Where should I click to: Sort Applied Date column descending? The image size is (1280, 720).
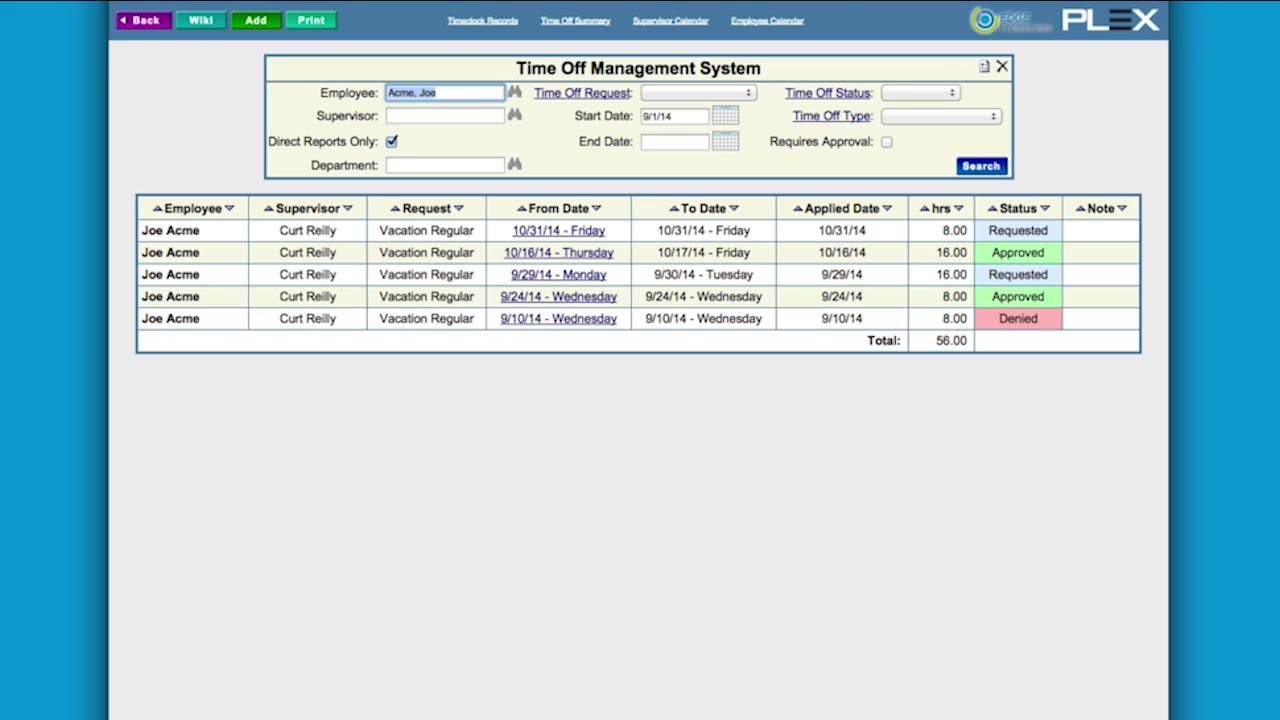pos(887,208)
